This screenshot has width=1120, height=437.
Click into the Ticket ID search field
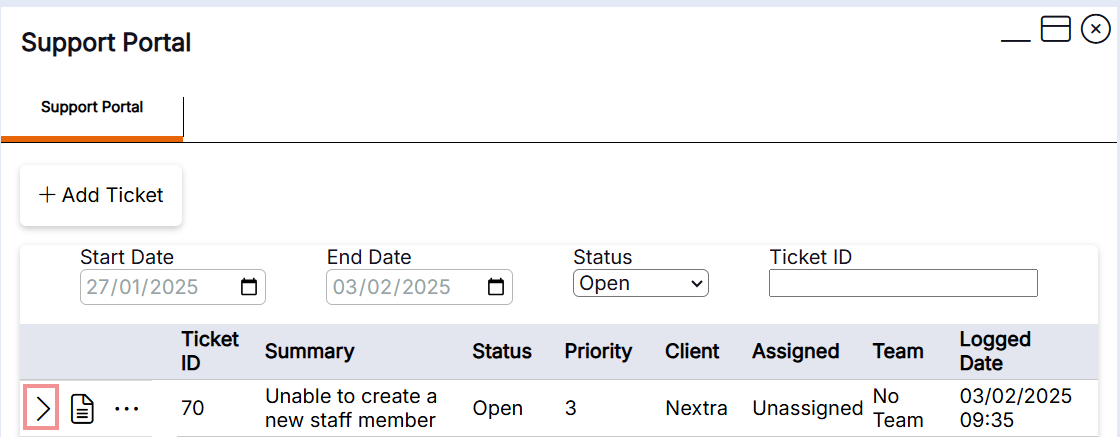click(x=902, y=284)
